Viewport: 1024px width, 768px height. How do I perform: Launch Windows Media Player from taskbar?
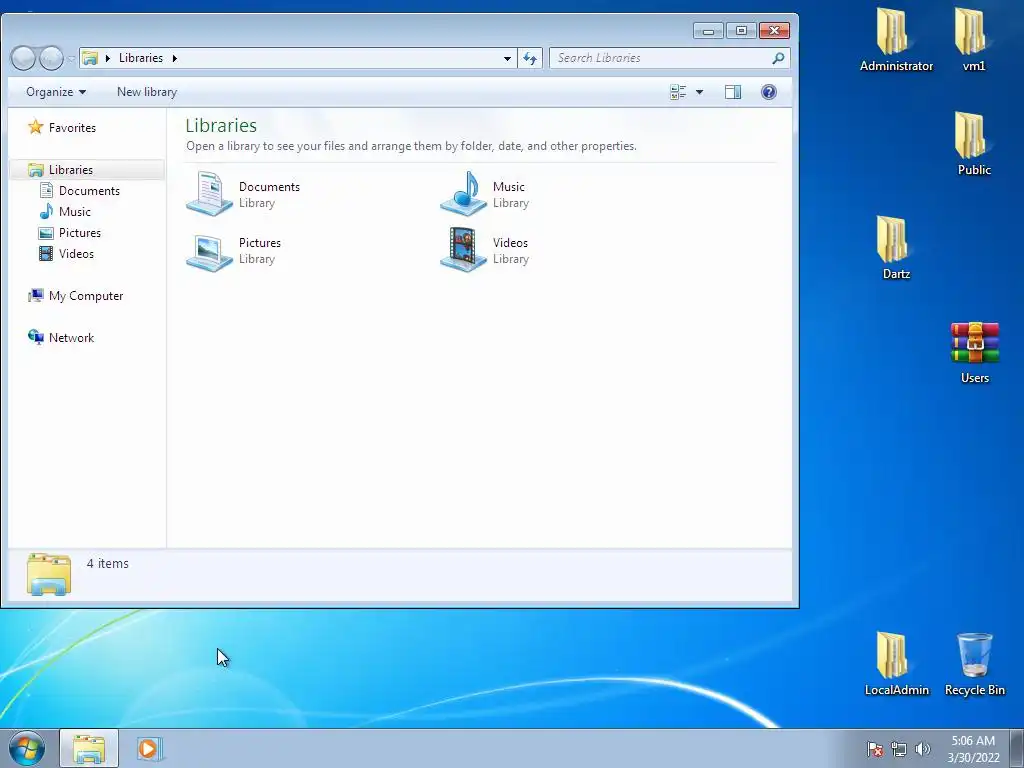tap(148, 748)
